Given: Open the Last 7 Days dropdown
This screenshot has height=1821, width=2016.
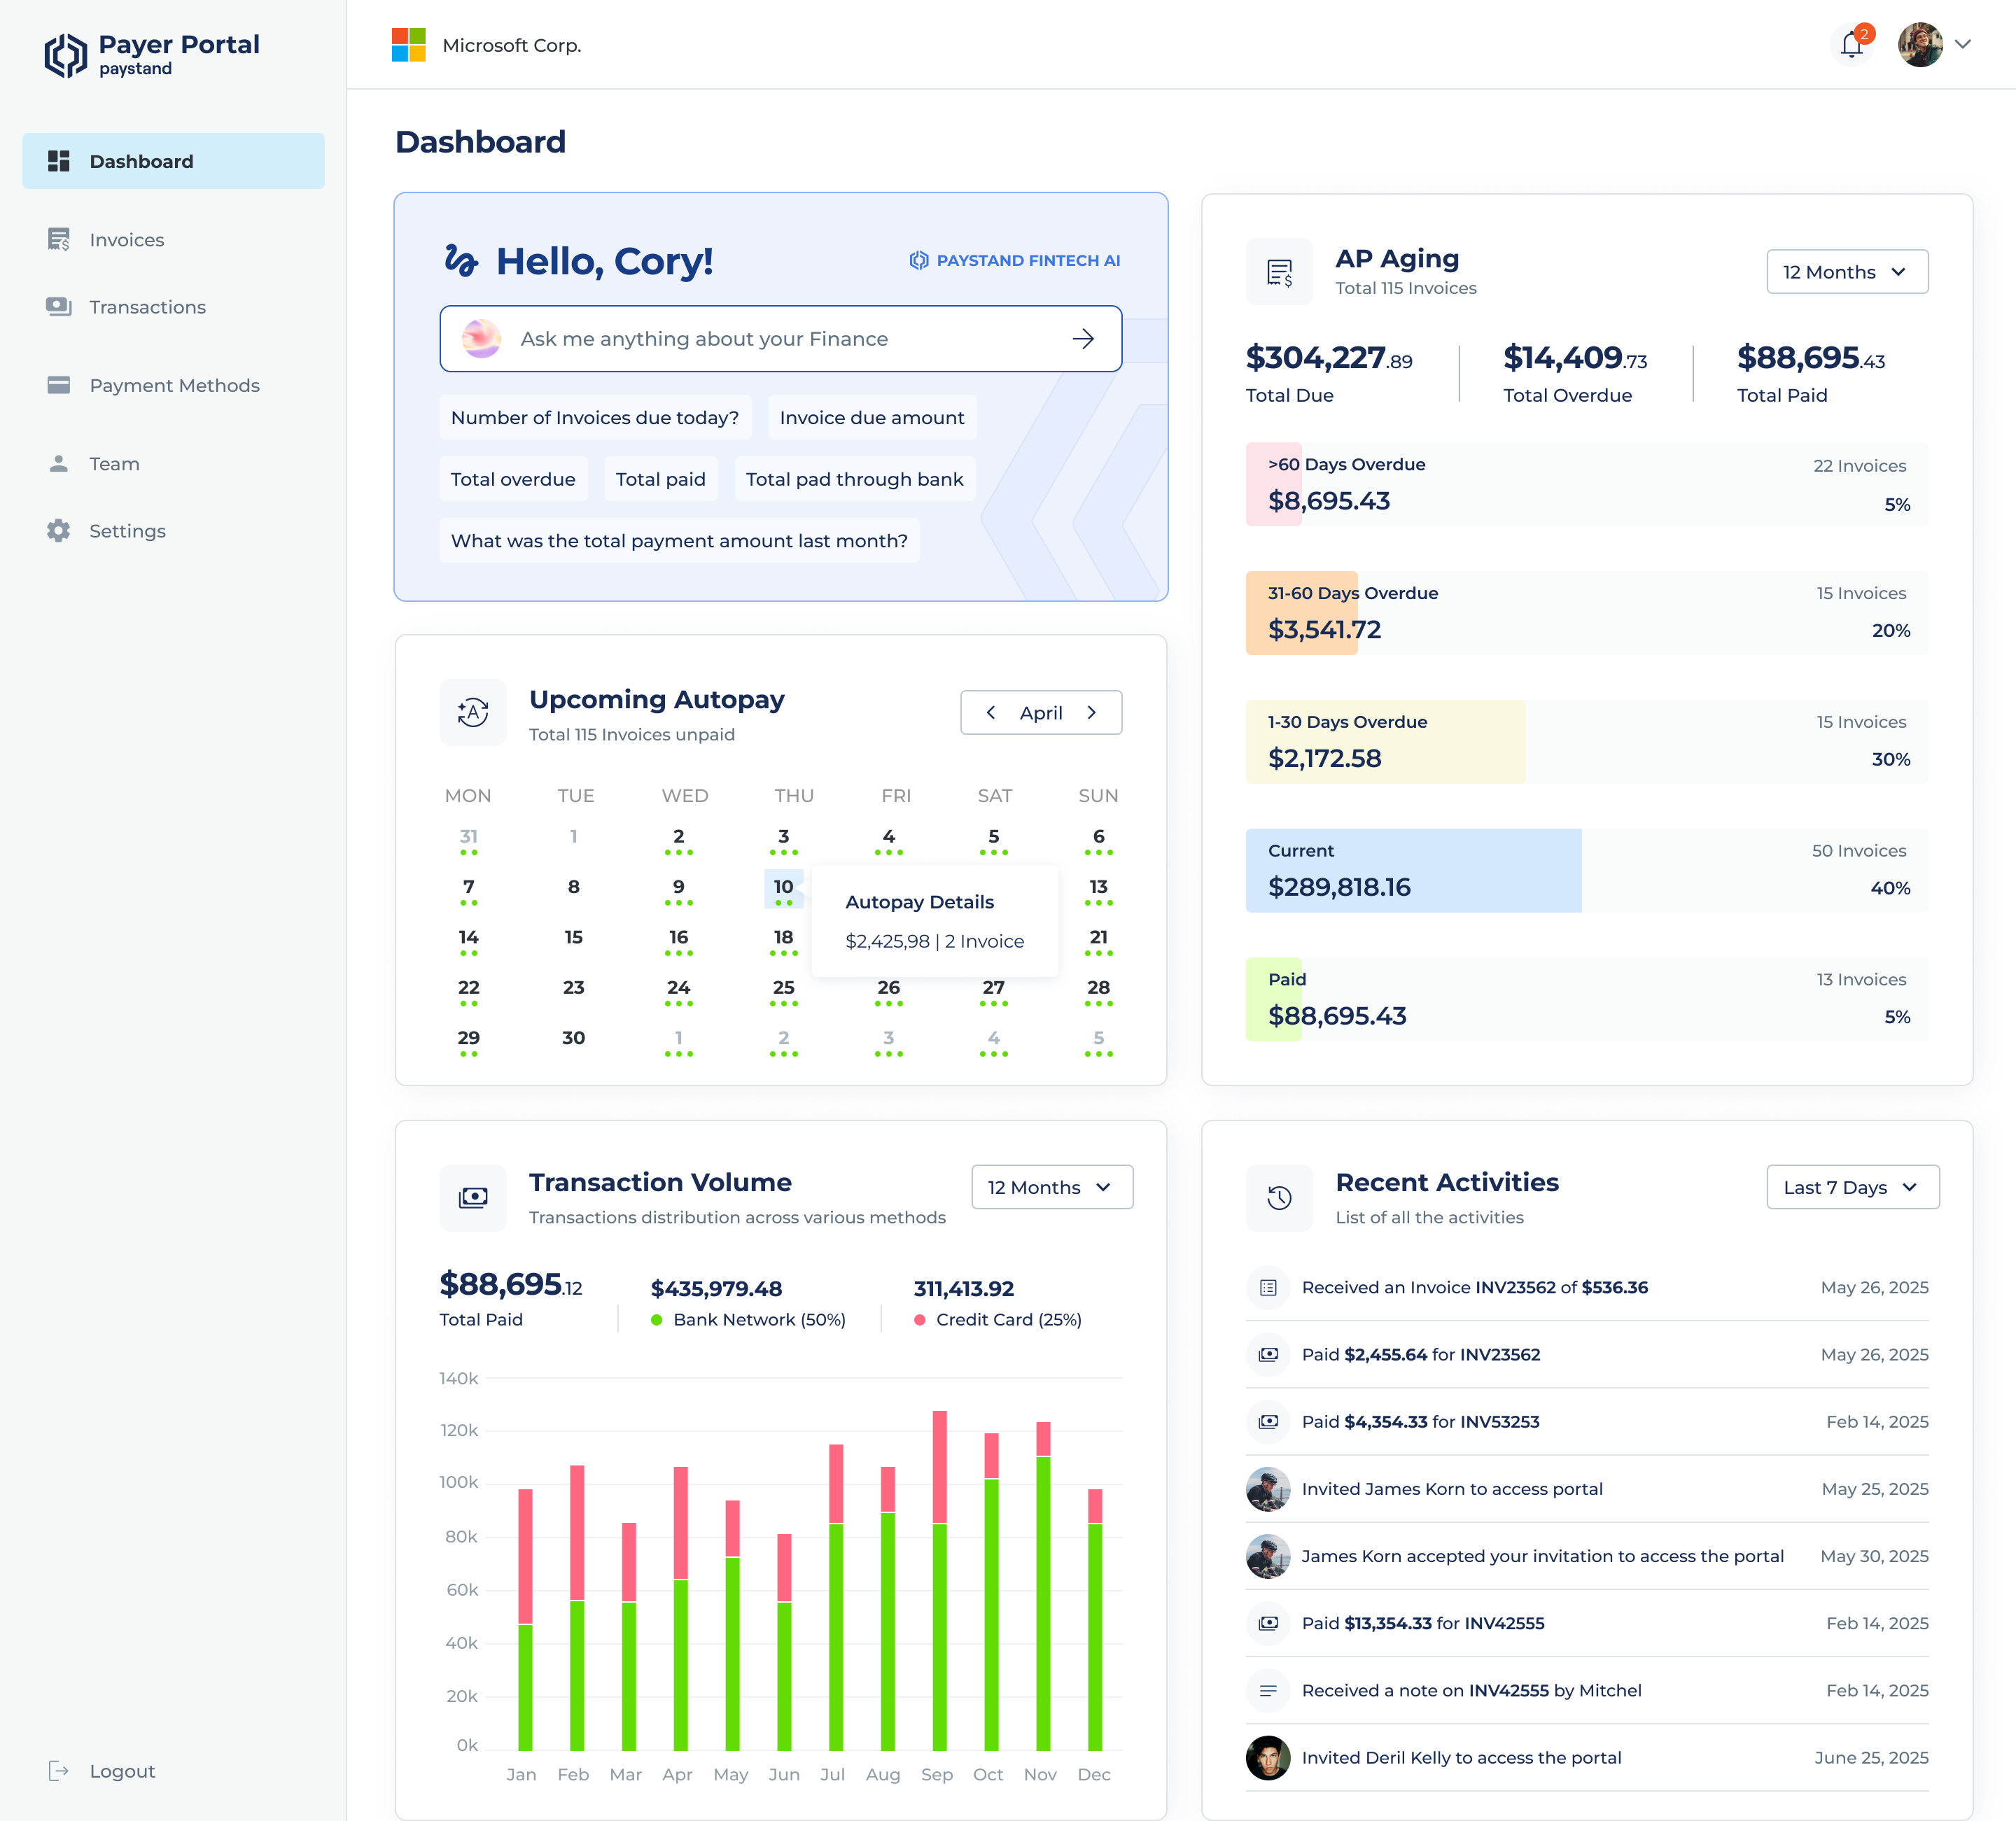Looking at the screenshot, I should pyautogui.click(x=1852, y=1187).
